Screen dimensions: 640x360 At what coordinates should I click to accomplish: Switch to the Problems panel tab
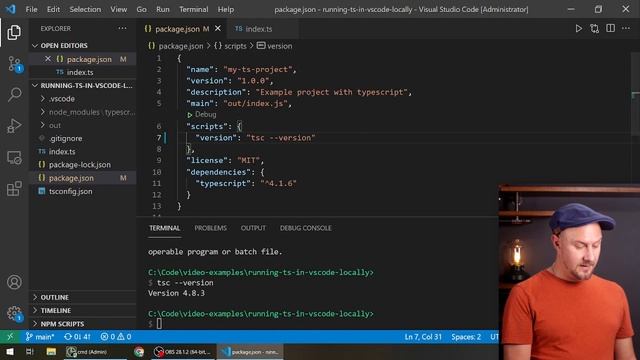click(210, 228)
